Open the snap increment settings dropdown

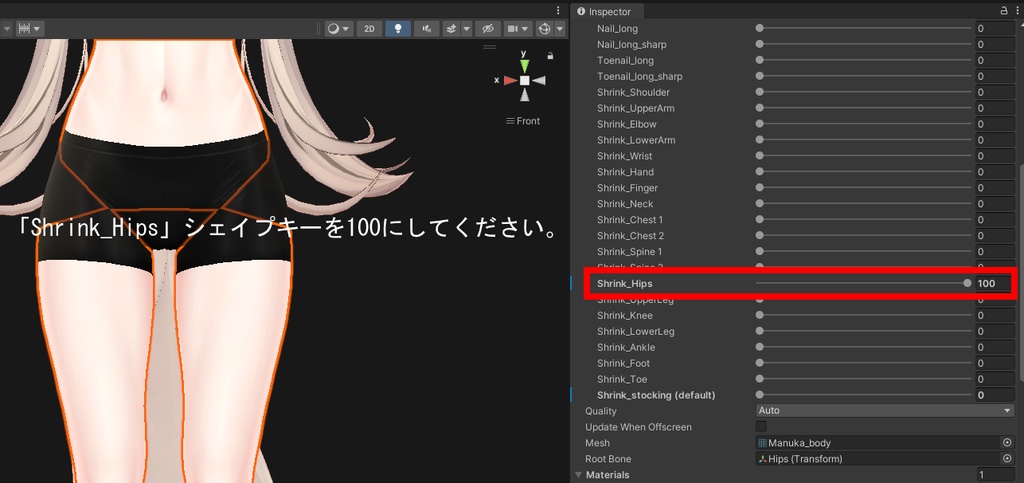point(37,29)
